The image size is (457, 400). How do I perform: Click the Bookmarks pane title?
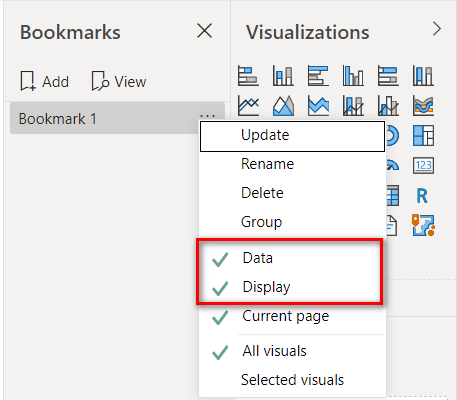tap(70, 32)
